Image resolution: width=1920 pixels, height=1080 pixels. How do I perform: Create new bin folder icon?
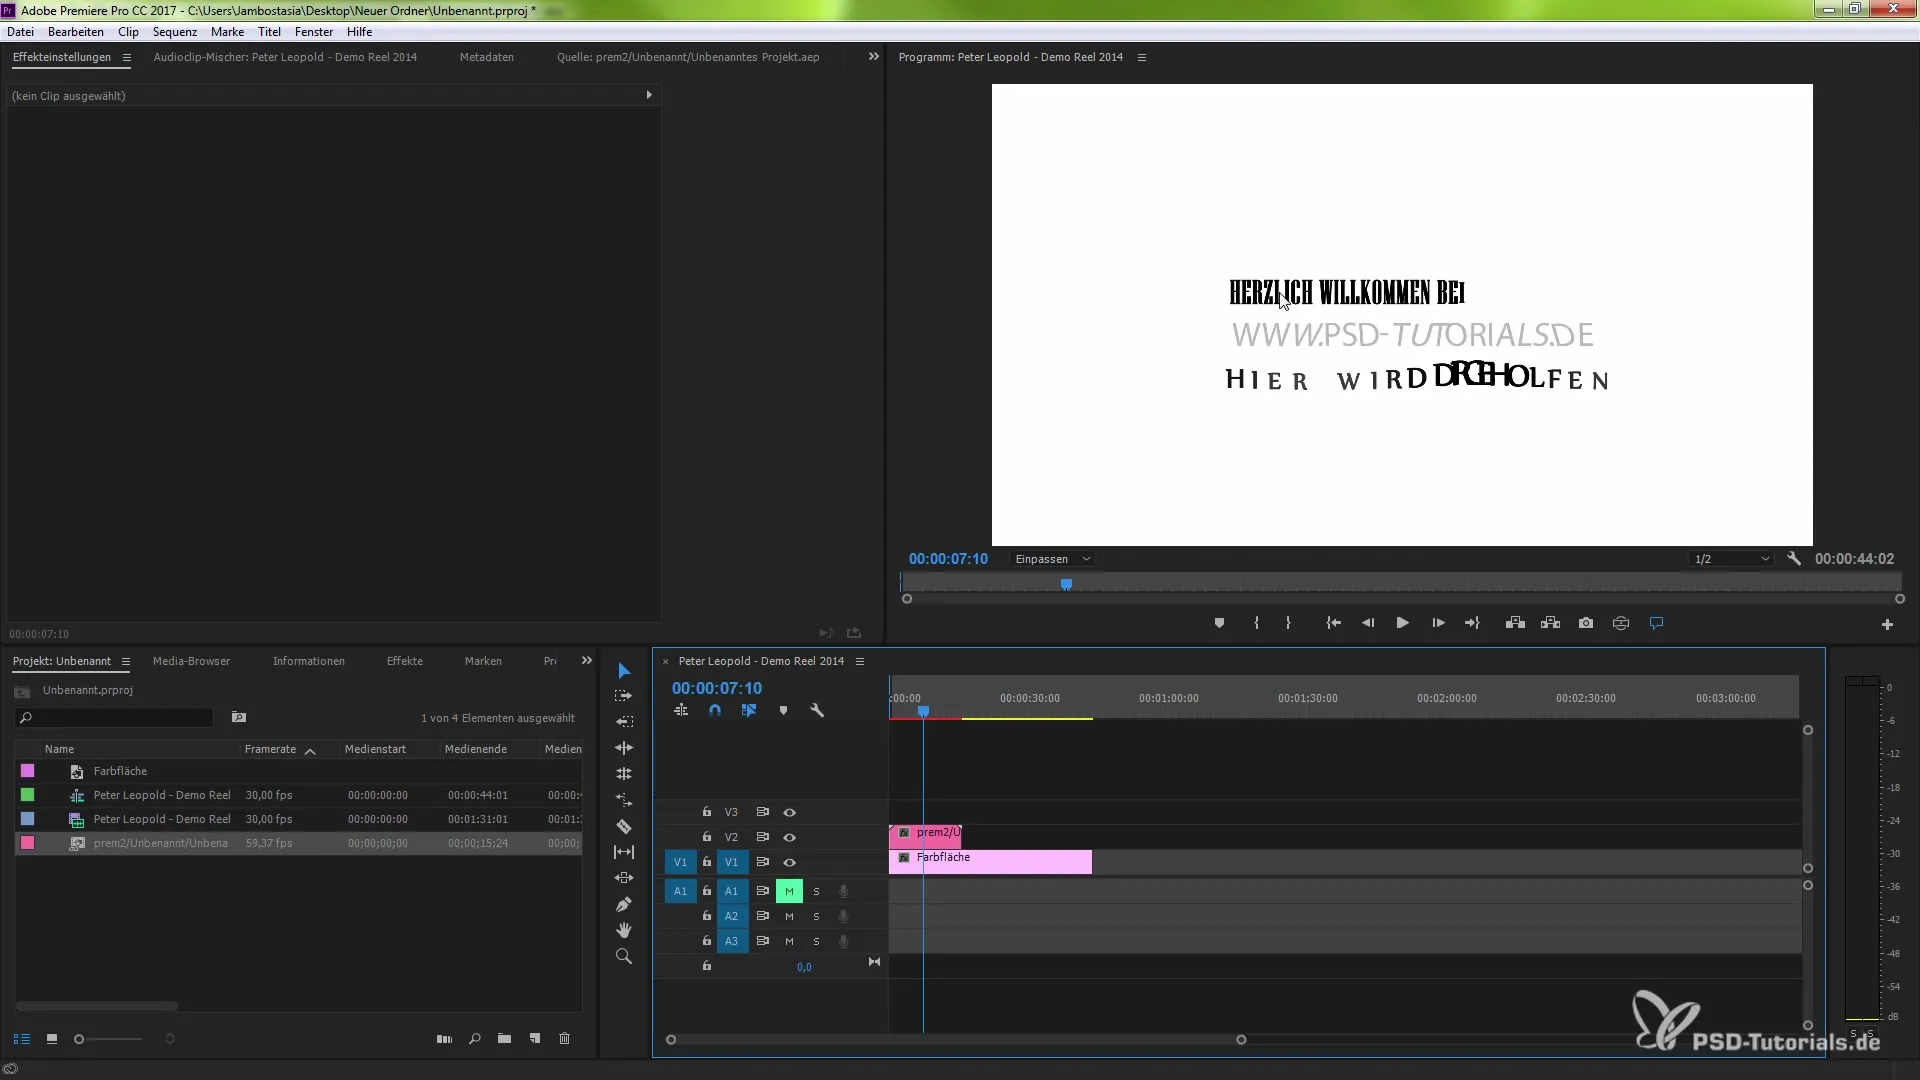tap(504, 1040)
